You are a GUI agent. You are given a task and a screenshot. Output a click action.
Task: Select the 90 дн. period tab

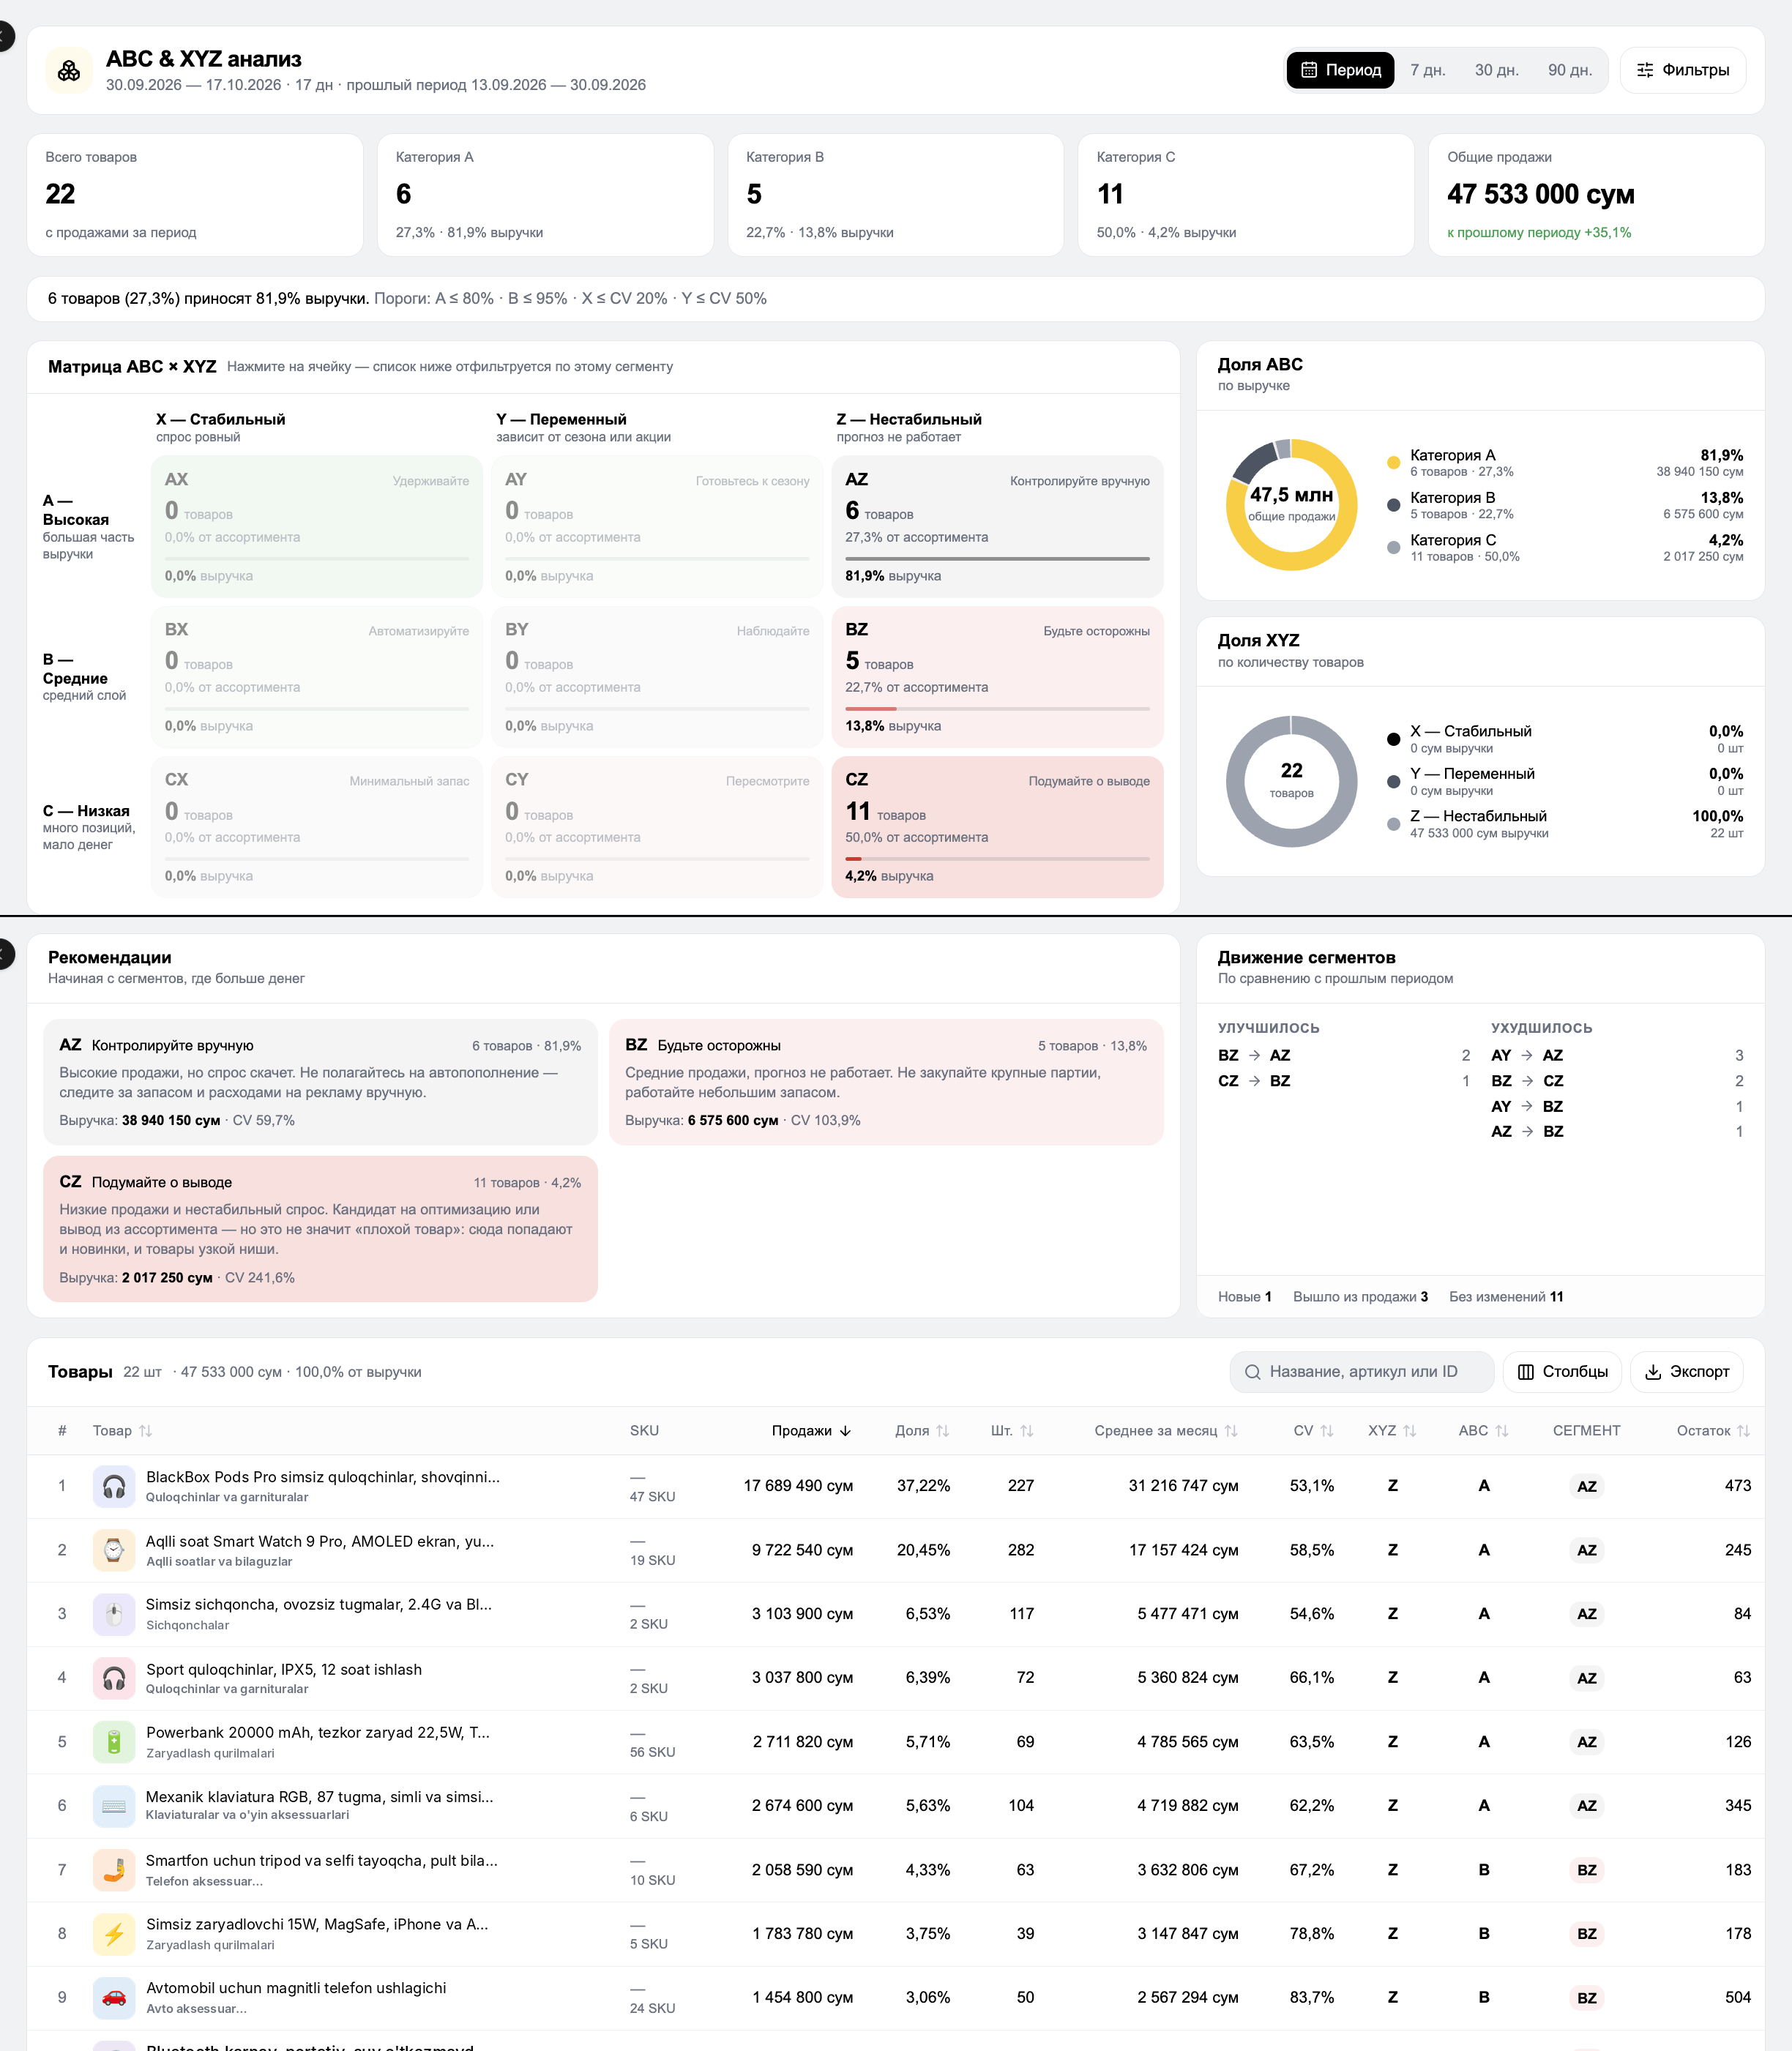(x=1569, y=70)
